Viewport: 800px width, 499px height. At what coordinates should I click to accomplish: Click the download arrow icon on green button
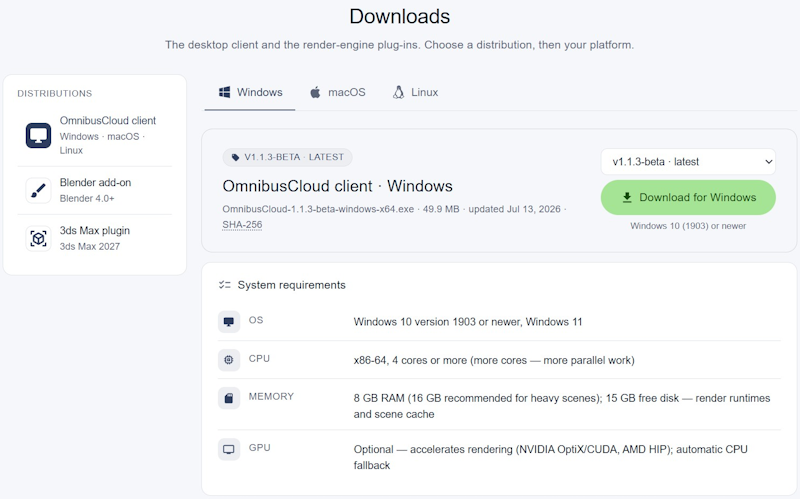(627, 197)
